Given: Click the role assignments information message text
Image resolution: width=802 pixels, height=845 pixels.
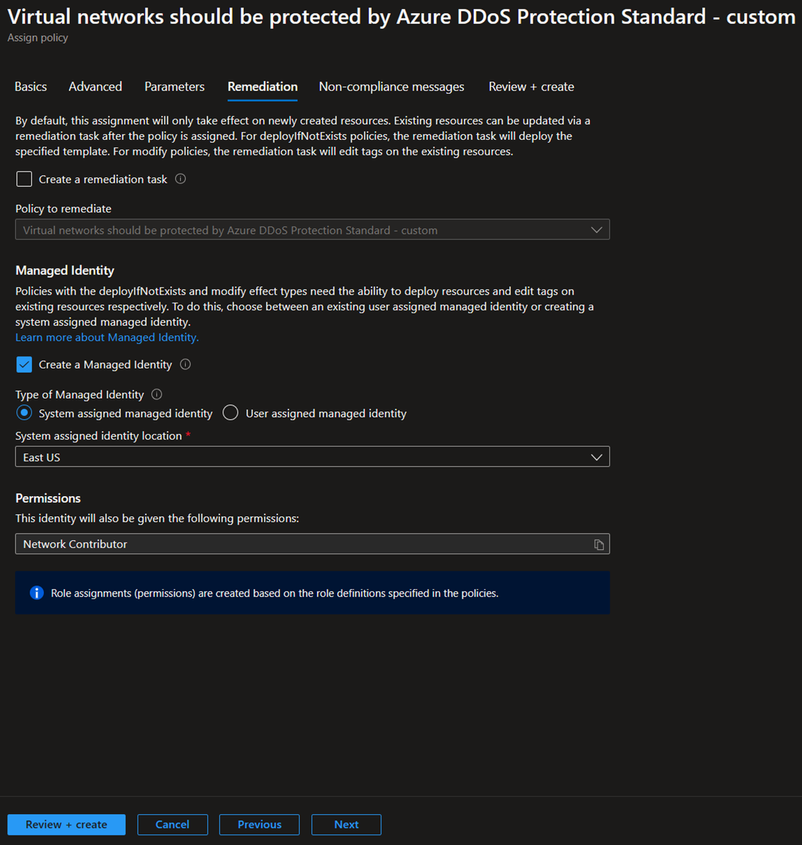Looking at the screenshot, I should (x=274, y=593).
